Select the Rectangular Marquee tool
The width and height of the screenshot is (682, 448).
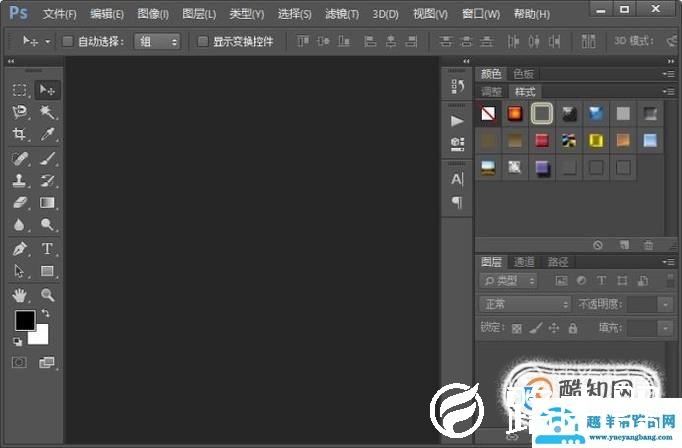pyautogui.click(x=20, y=90)
